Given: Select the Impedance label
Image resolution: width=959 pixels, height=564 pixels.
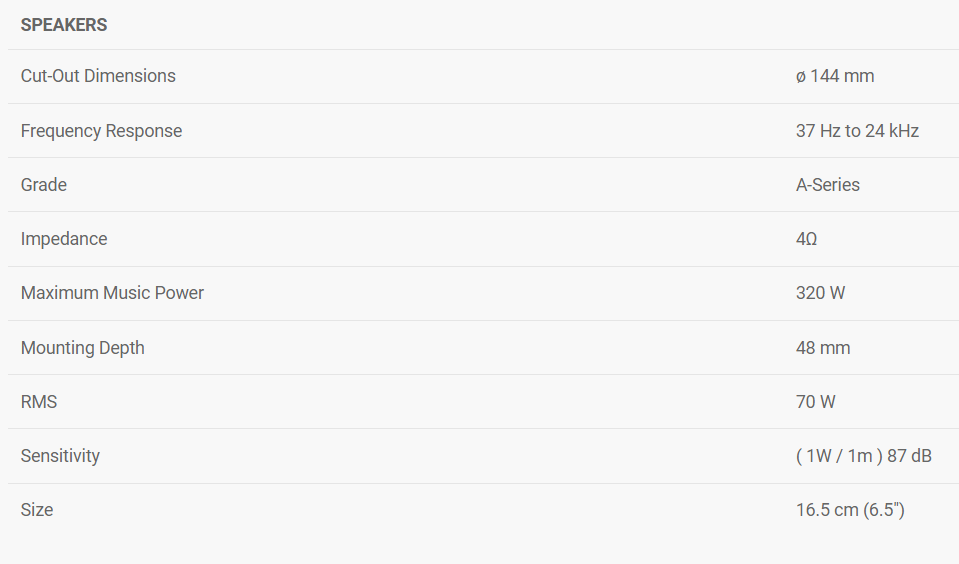Looking at the screenshot, I should 64,239.
